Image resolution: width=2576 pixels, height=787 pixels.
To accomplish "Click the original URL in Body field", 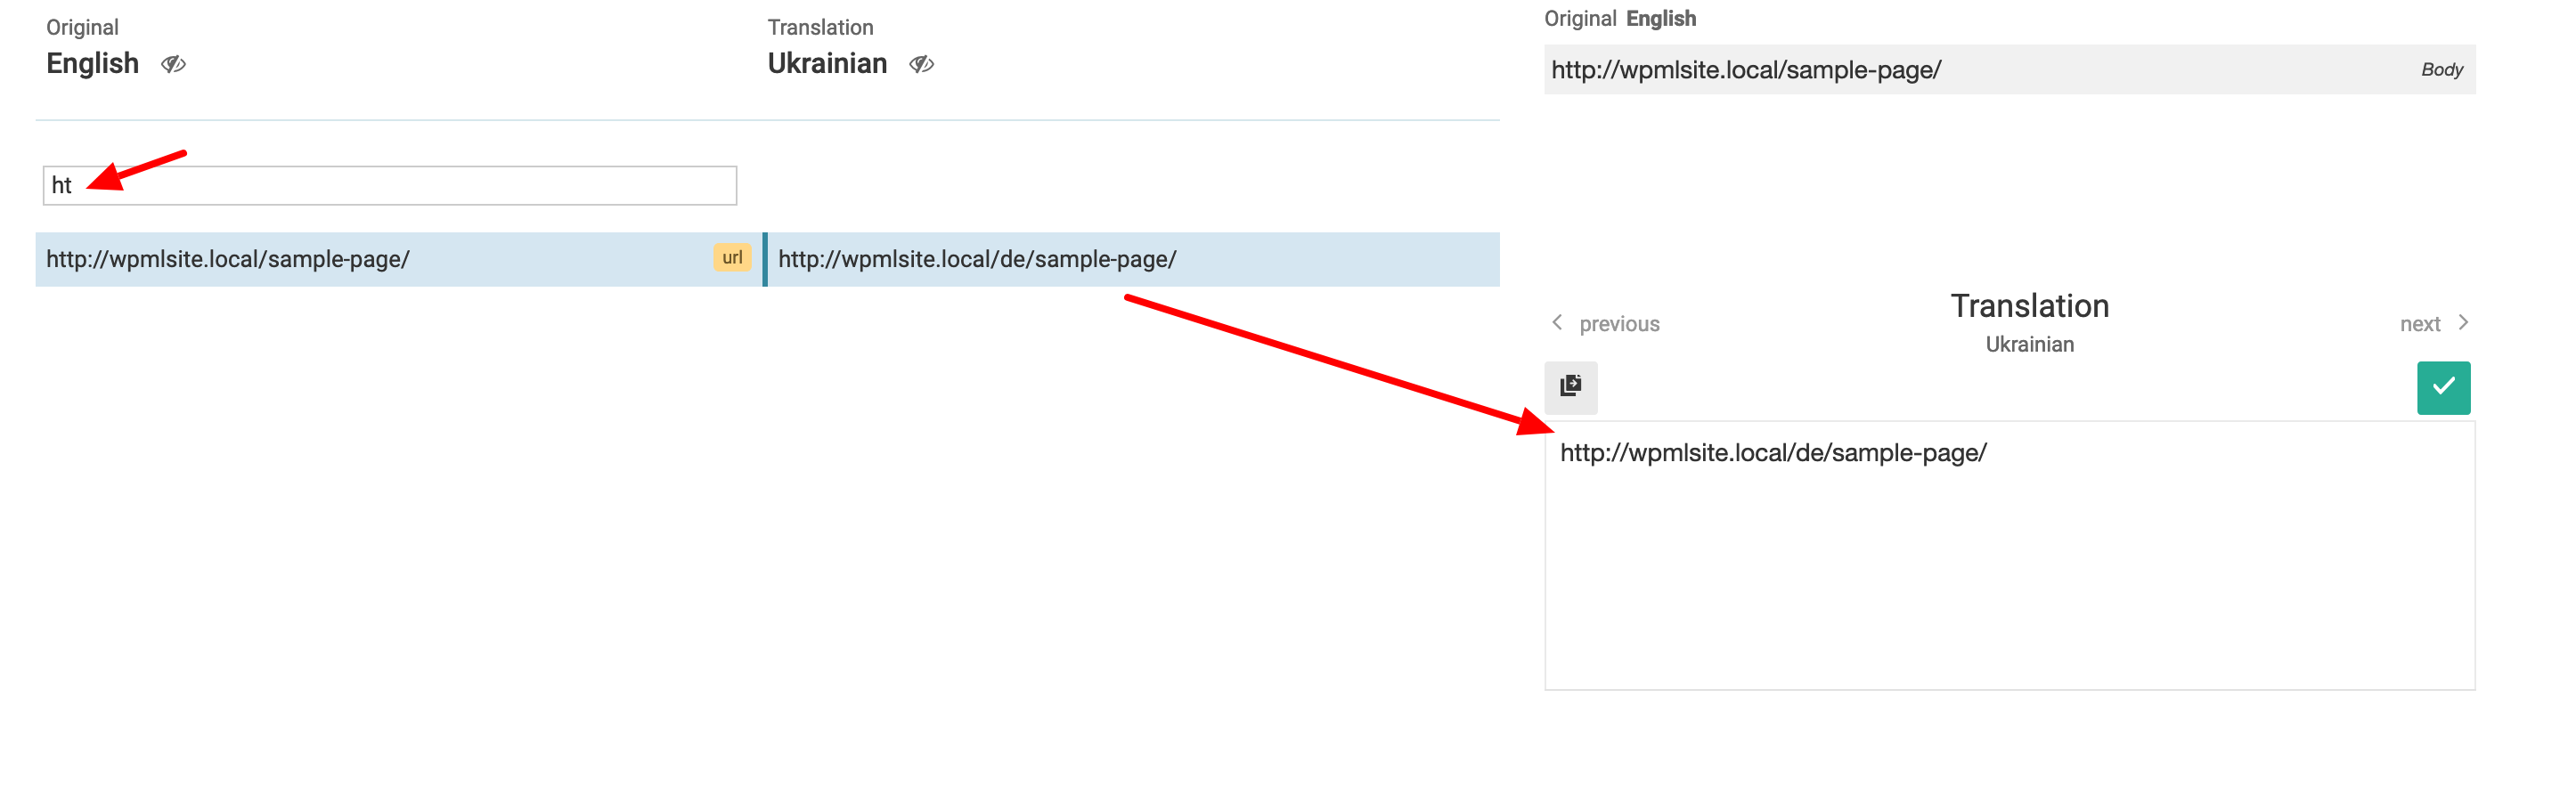I will (1746, 70).
